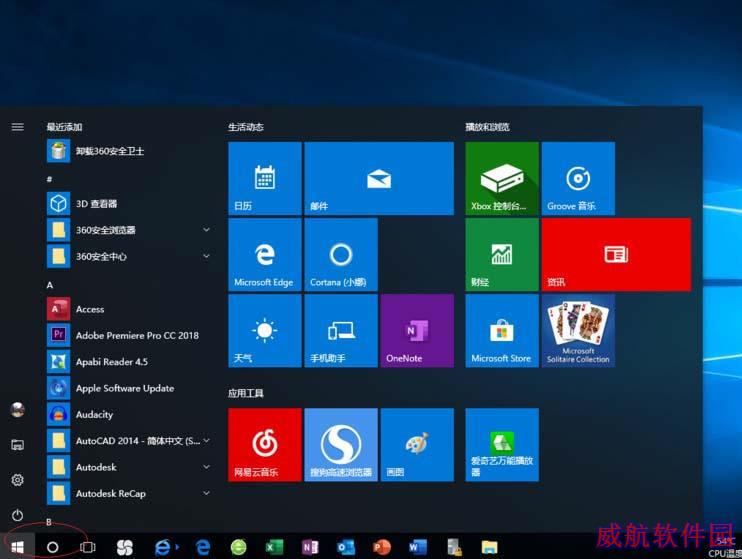742x559 pixels.
Task: Launch the Microsoft Edge tile
Action: [265, 254]
